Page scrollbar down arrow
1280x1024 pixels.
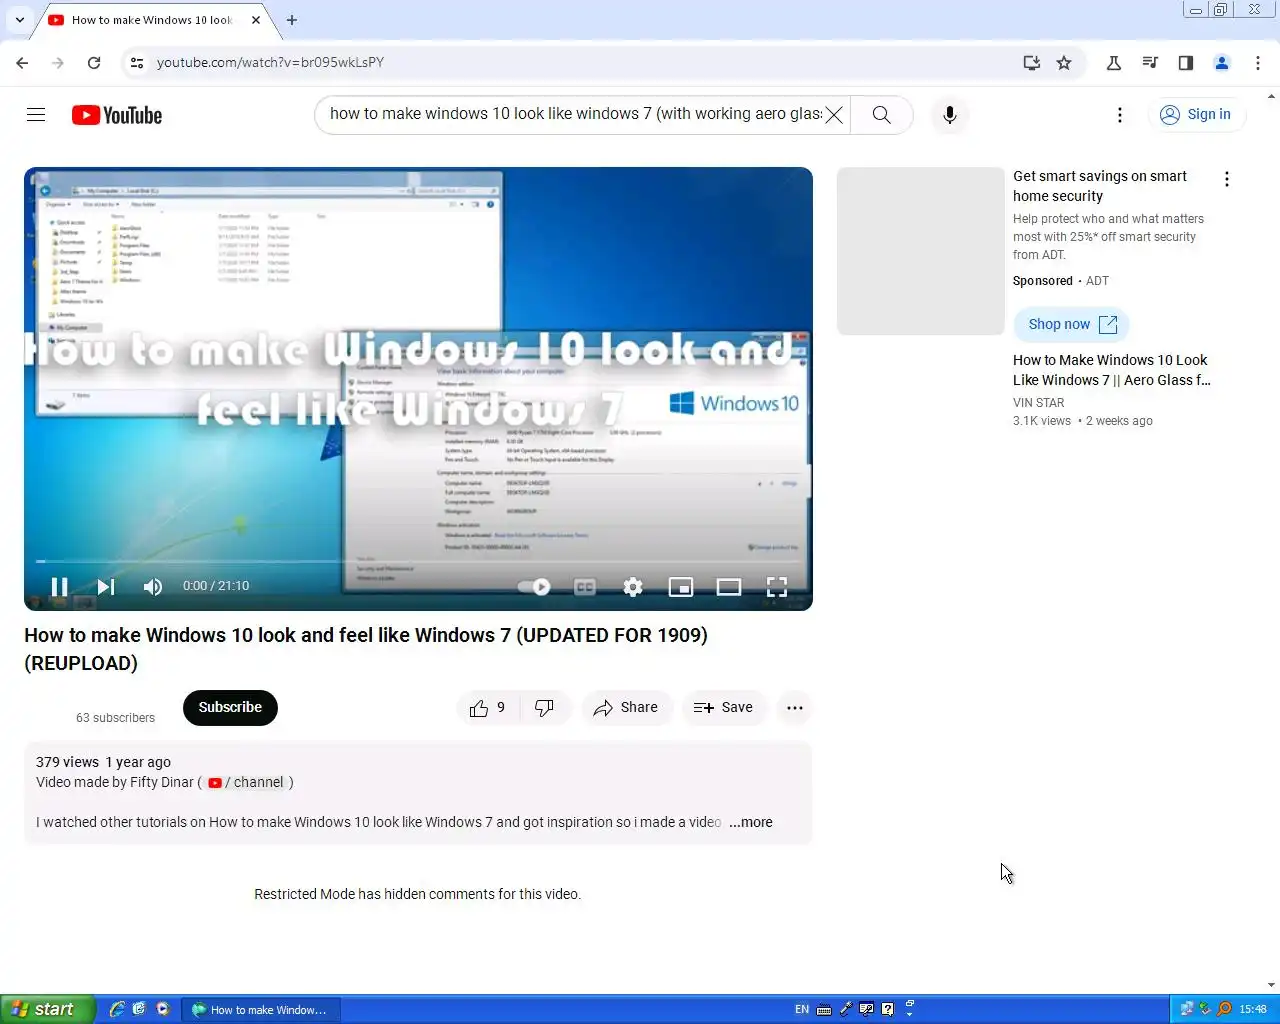pos(1272,986)
